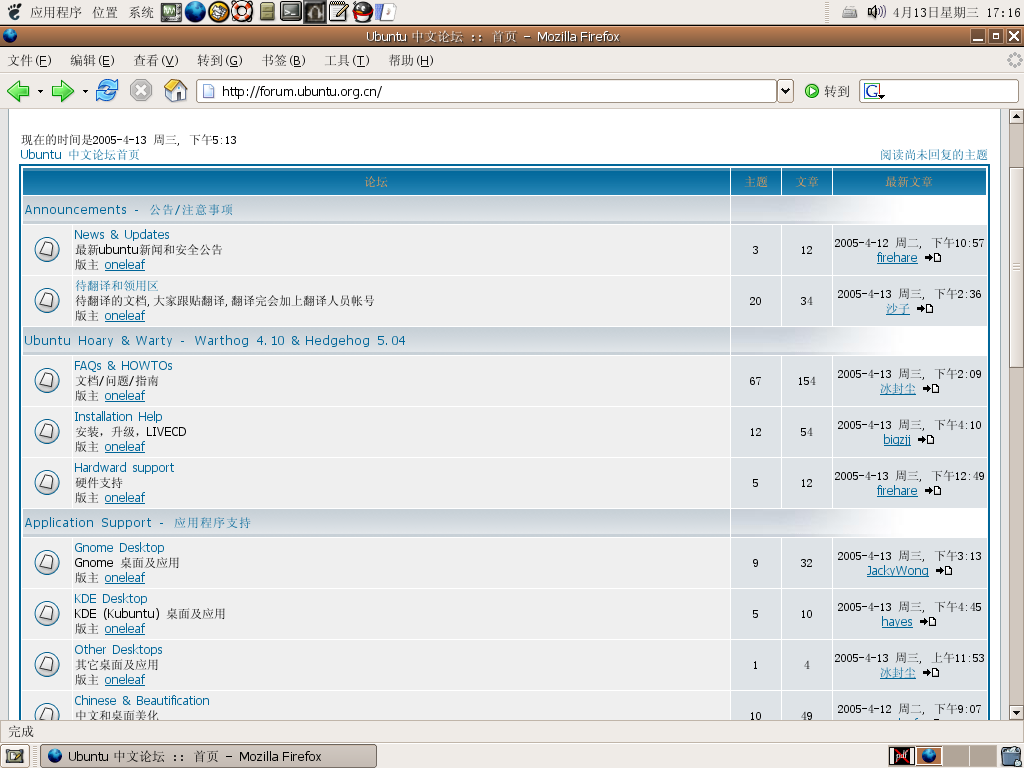Open the 文件(F) menu
Image resolution: width=1024 pixels, height=768 pixels.
(29, 61)
